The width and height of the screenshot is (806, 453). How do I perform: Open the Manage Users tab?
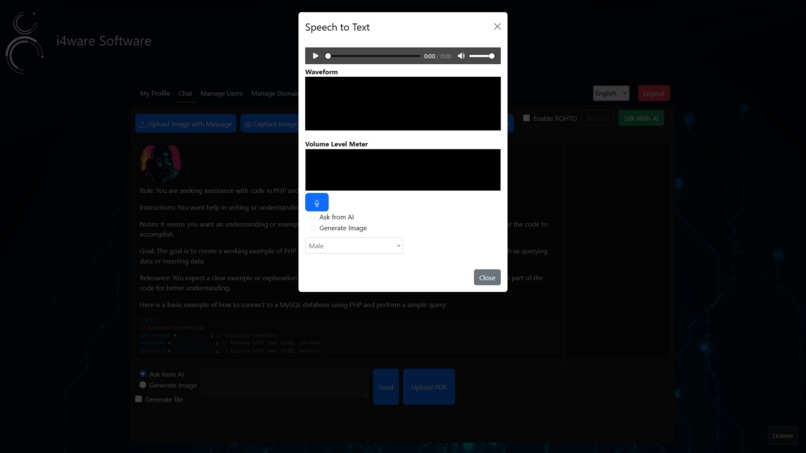[222, 94]
